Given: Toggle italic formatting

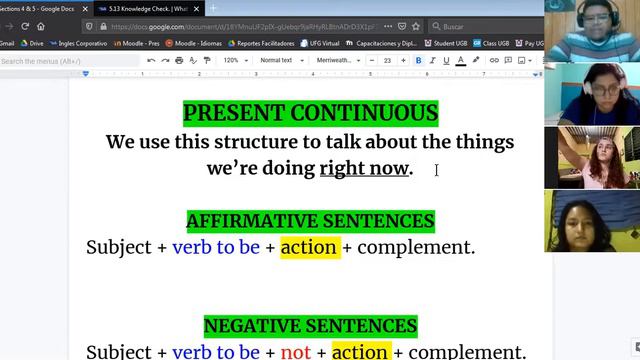Looking at the screenshot, I should [x=432, y=60].
